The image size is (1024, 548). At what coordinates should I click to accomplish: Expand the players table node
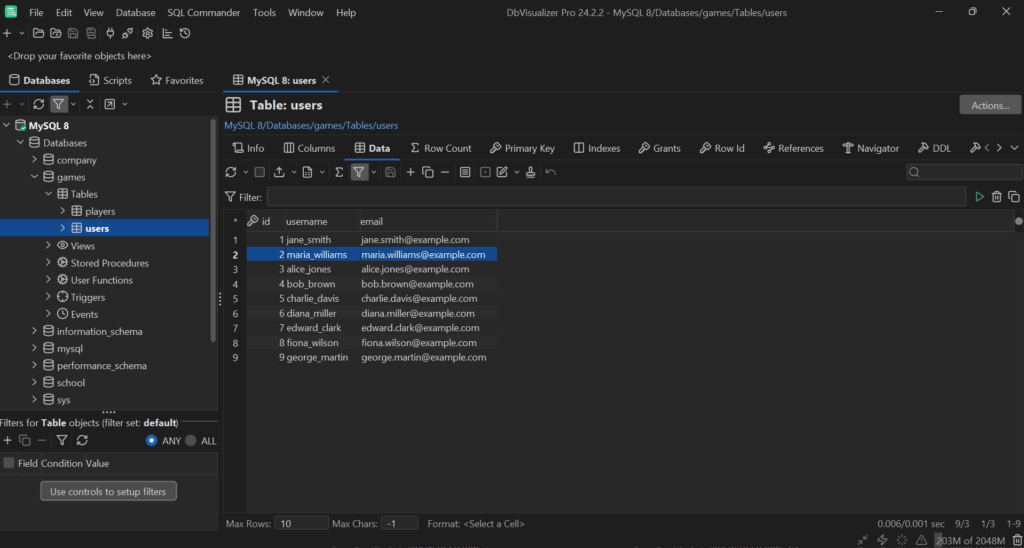pos(63,211)
